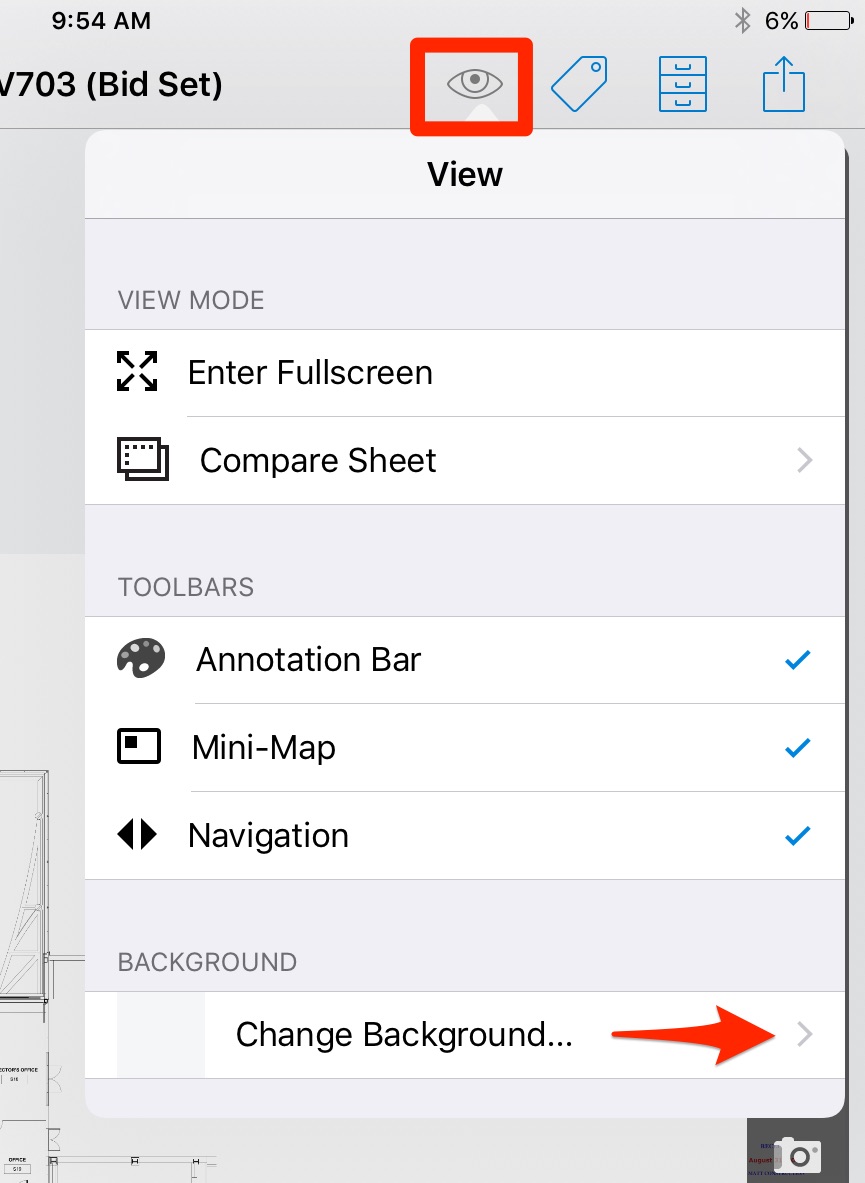Open Change Background options
The height and width of the screenshot is (1183, 865).
tap(404, 1034)
